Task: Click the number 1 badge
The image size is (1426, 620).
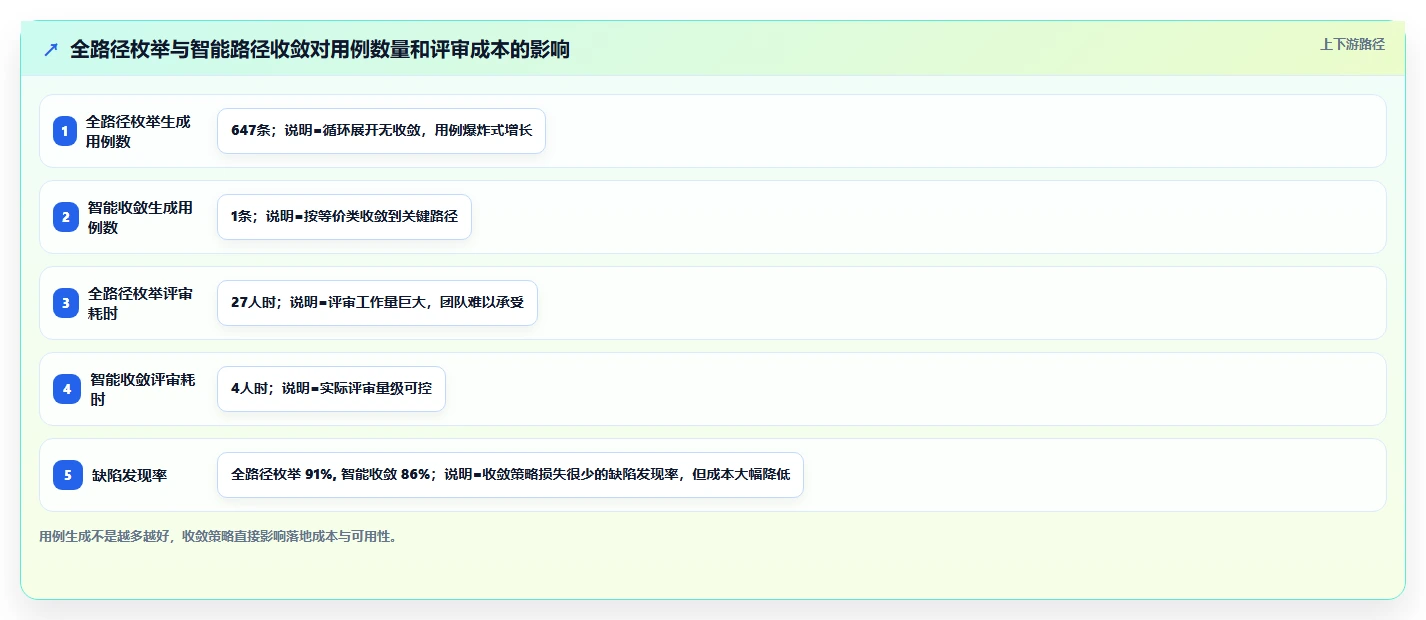Action: (65, 131)
